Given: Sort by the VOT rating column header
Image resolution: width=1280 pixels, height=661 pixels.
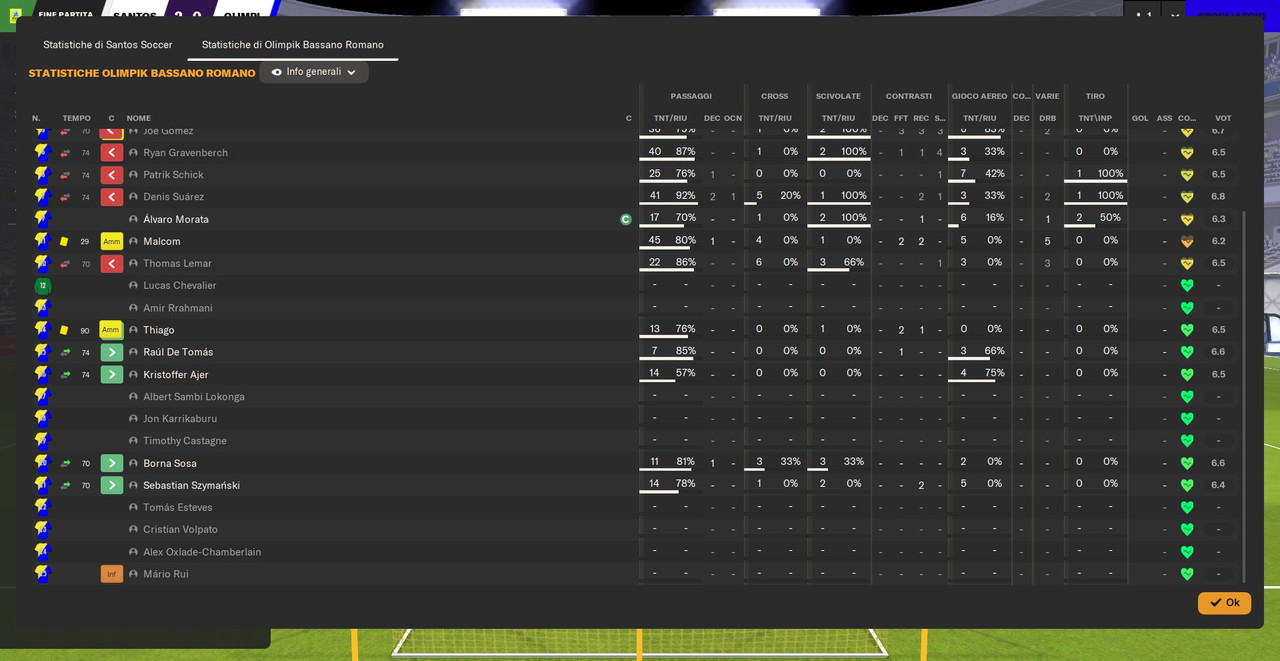Looking at the screenshot, I should (1223, 118).
